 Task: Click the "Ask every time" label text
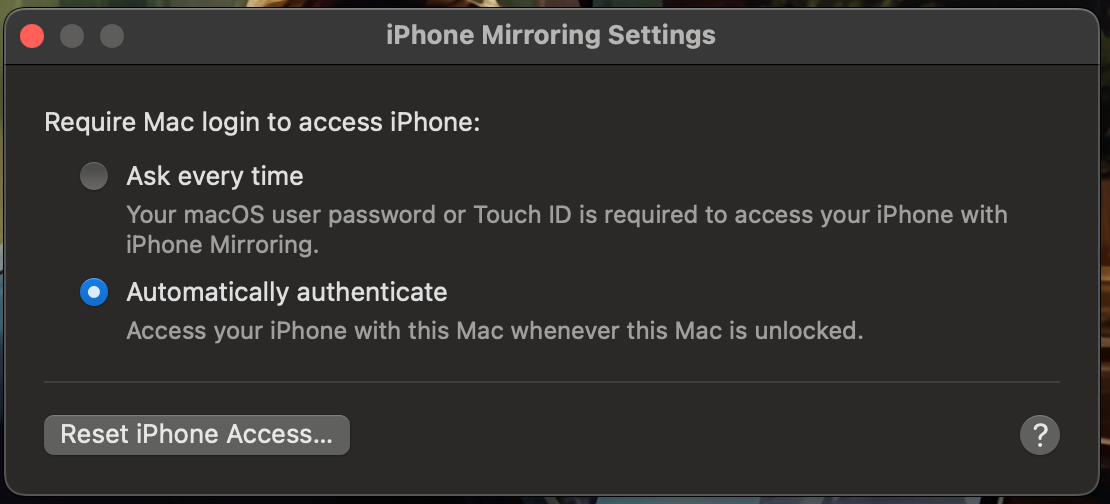coord(214,177)
